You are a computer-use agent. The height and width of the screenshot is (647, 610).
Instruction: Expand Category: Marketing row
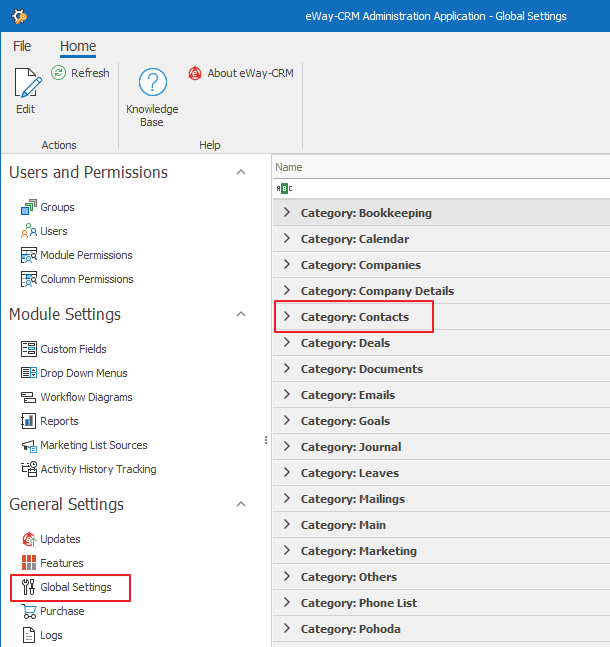(287, 550)
